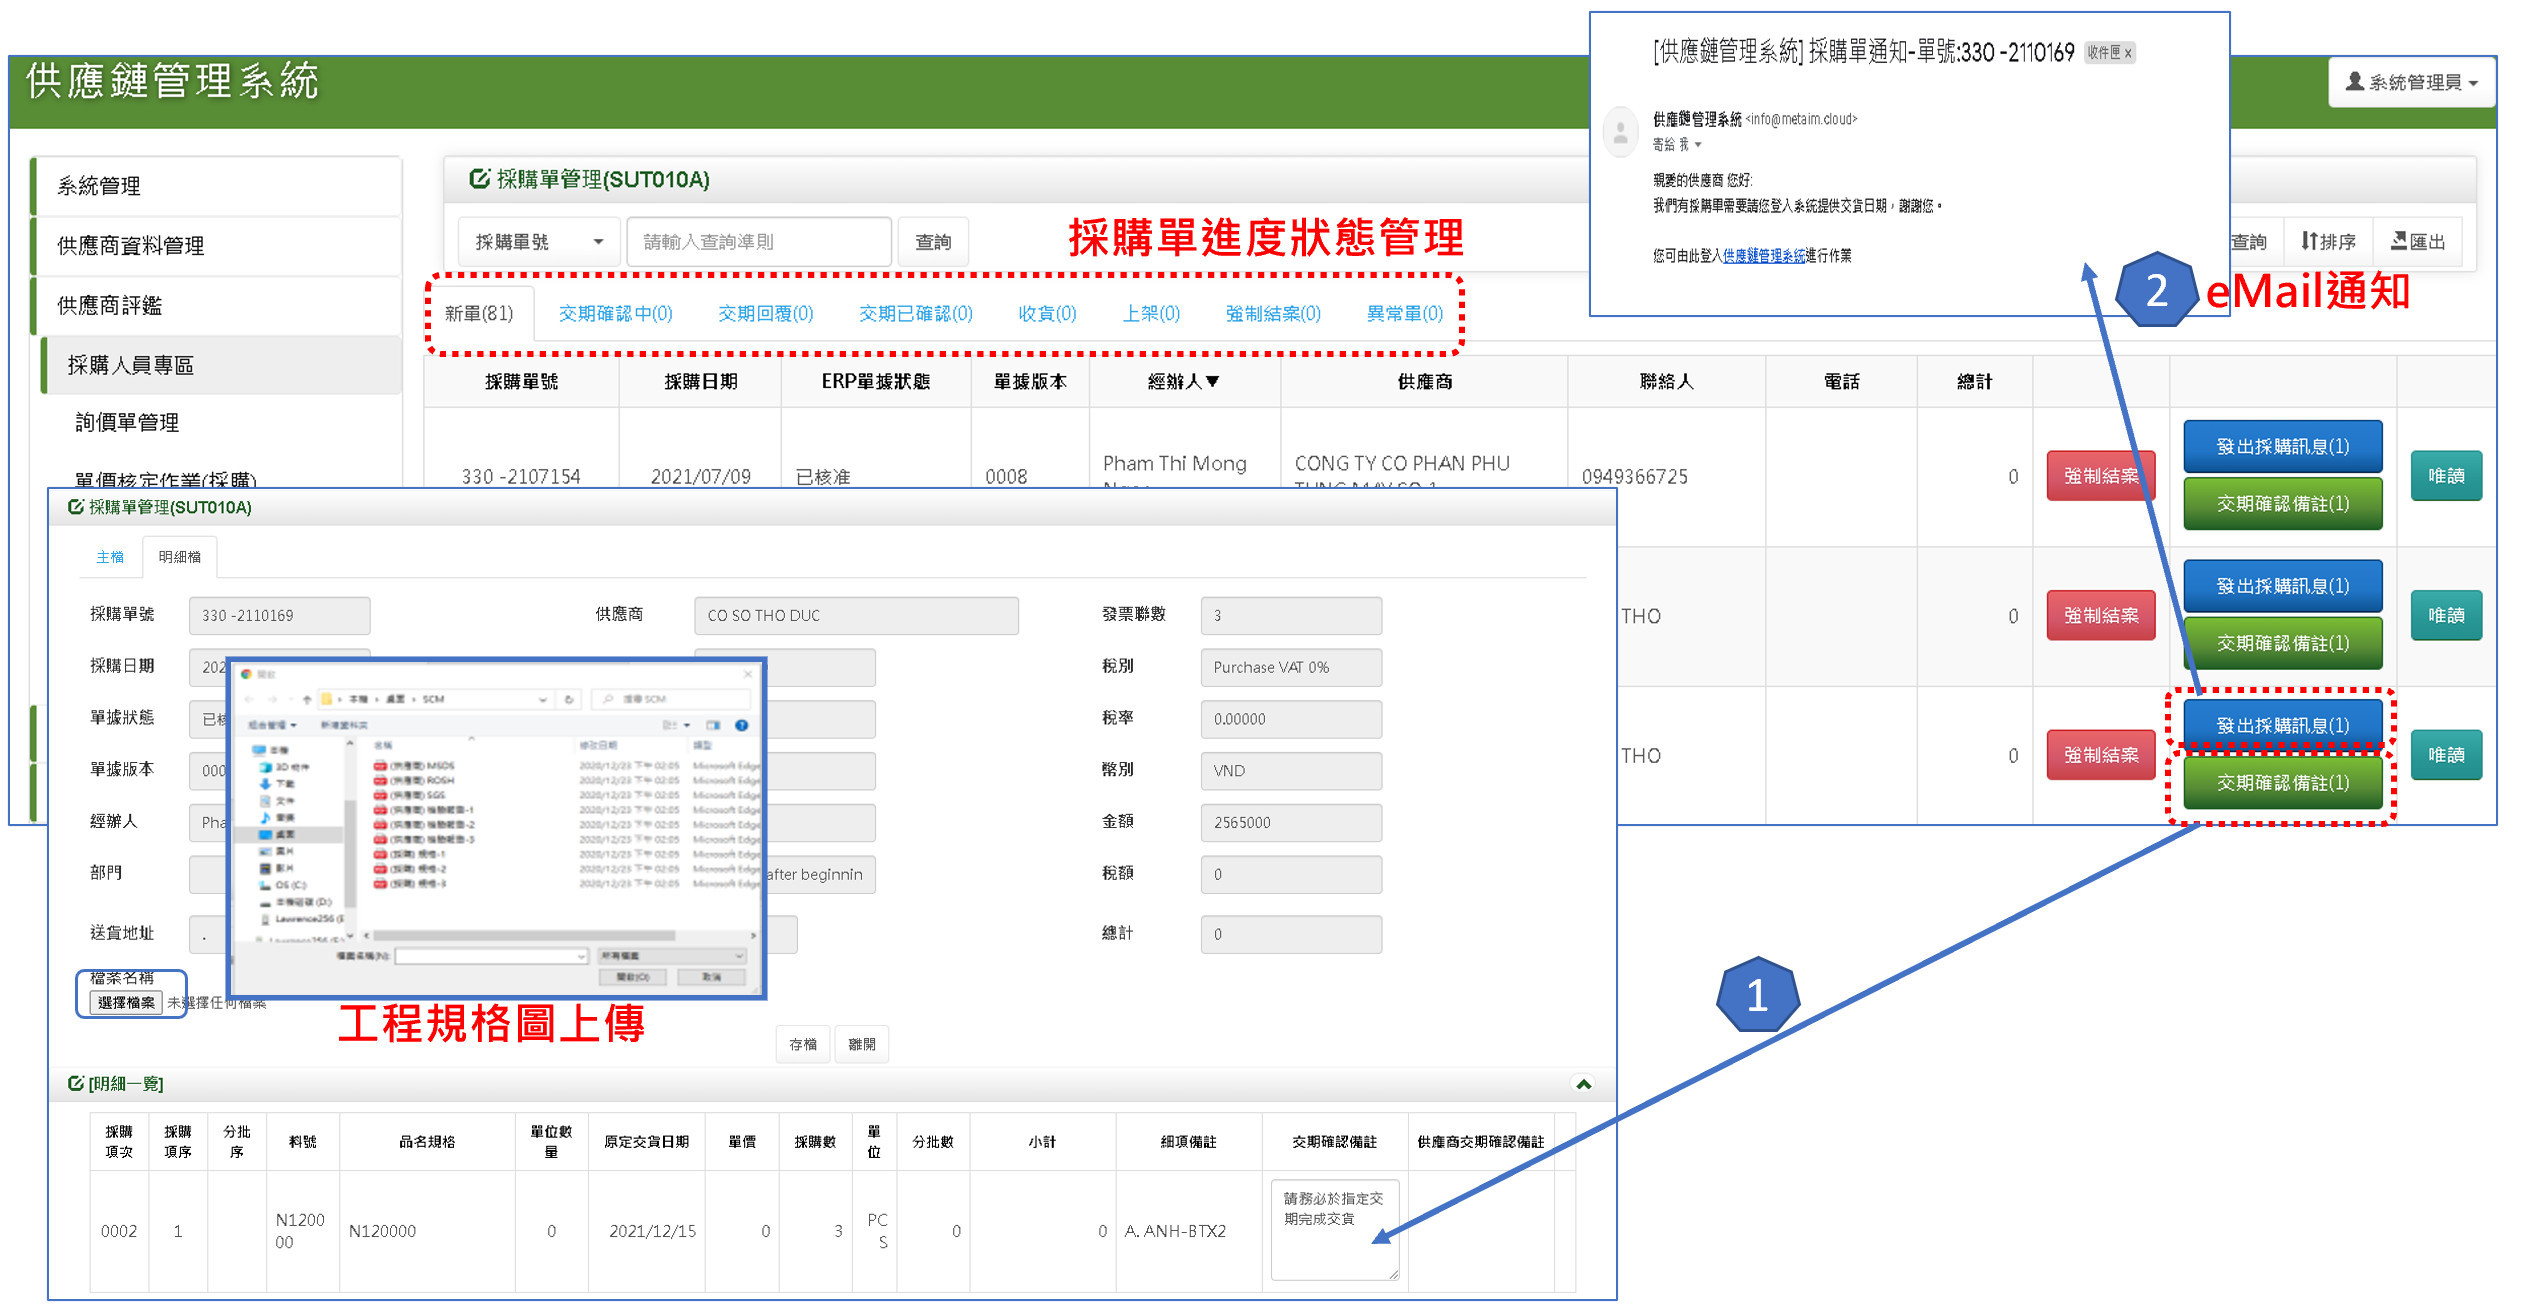Image resolution: width=2531 pixels, height=1305 pixels.
Task: Open the 系統管理員 user dropdown
Action: (2411, 82)
